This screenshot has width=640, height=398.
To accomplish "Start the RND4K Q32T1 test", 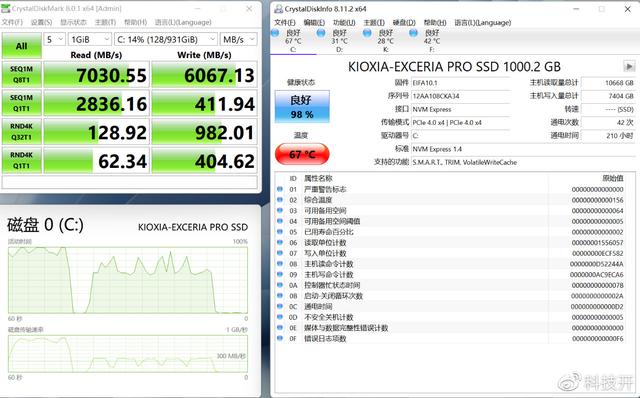I will pos(22,131).
